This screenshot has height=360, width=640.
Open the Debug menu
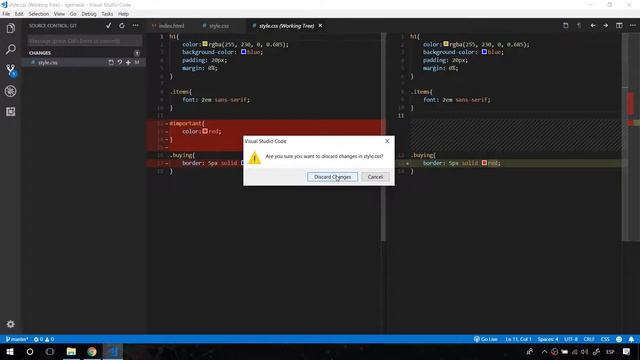point(89,14)
